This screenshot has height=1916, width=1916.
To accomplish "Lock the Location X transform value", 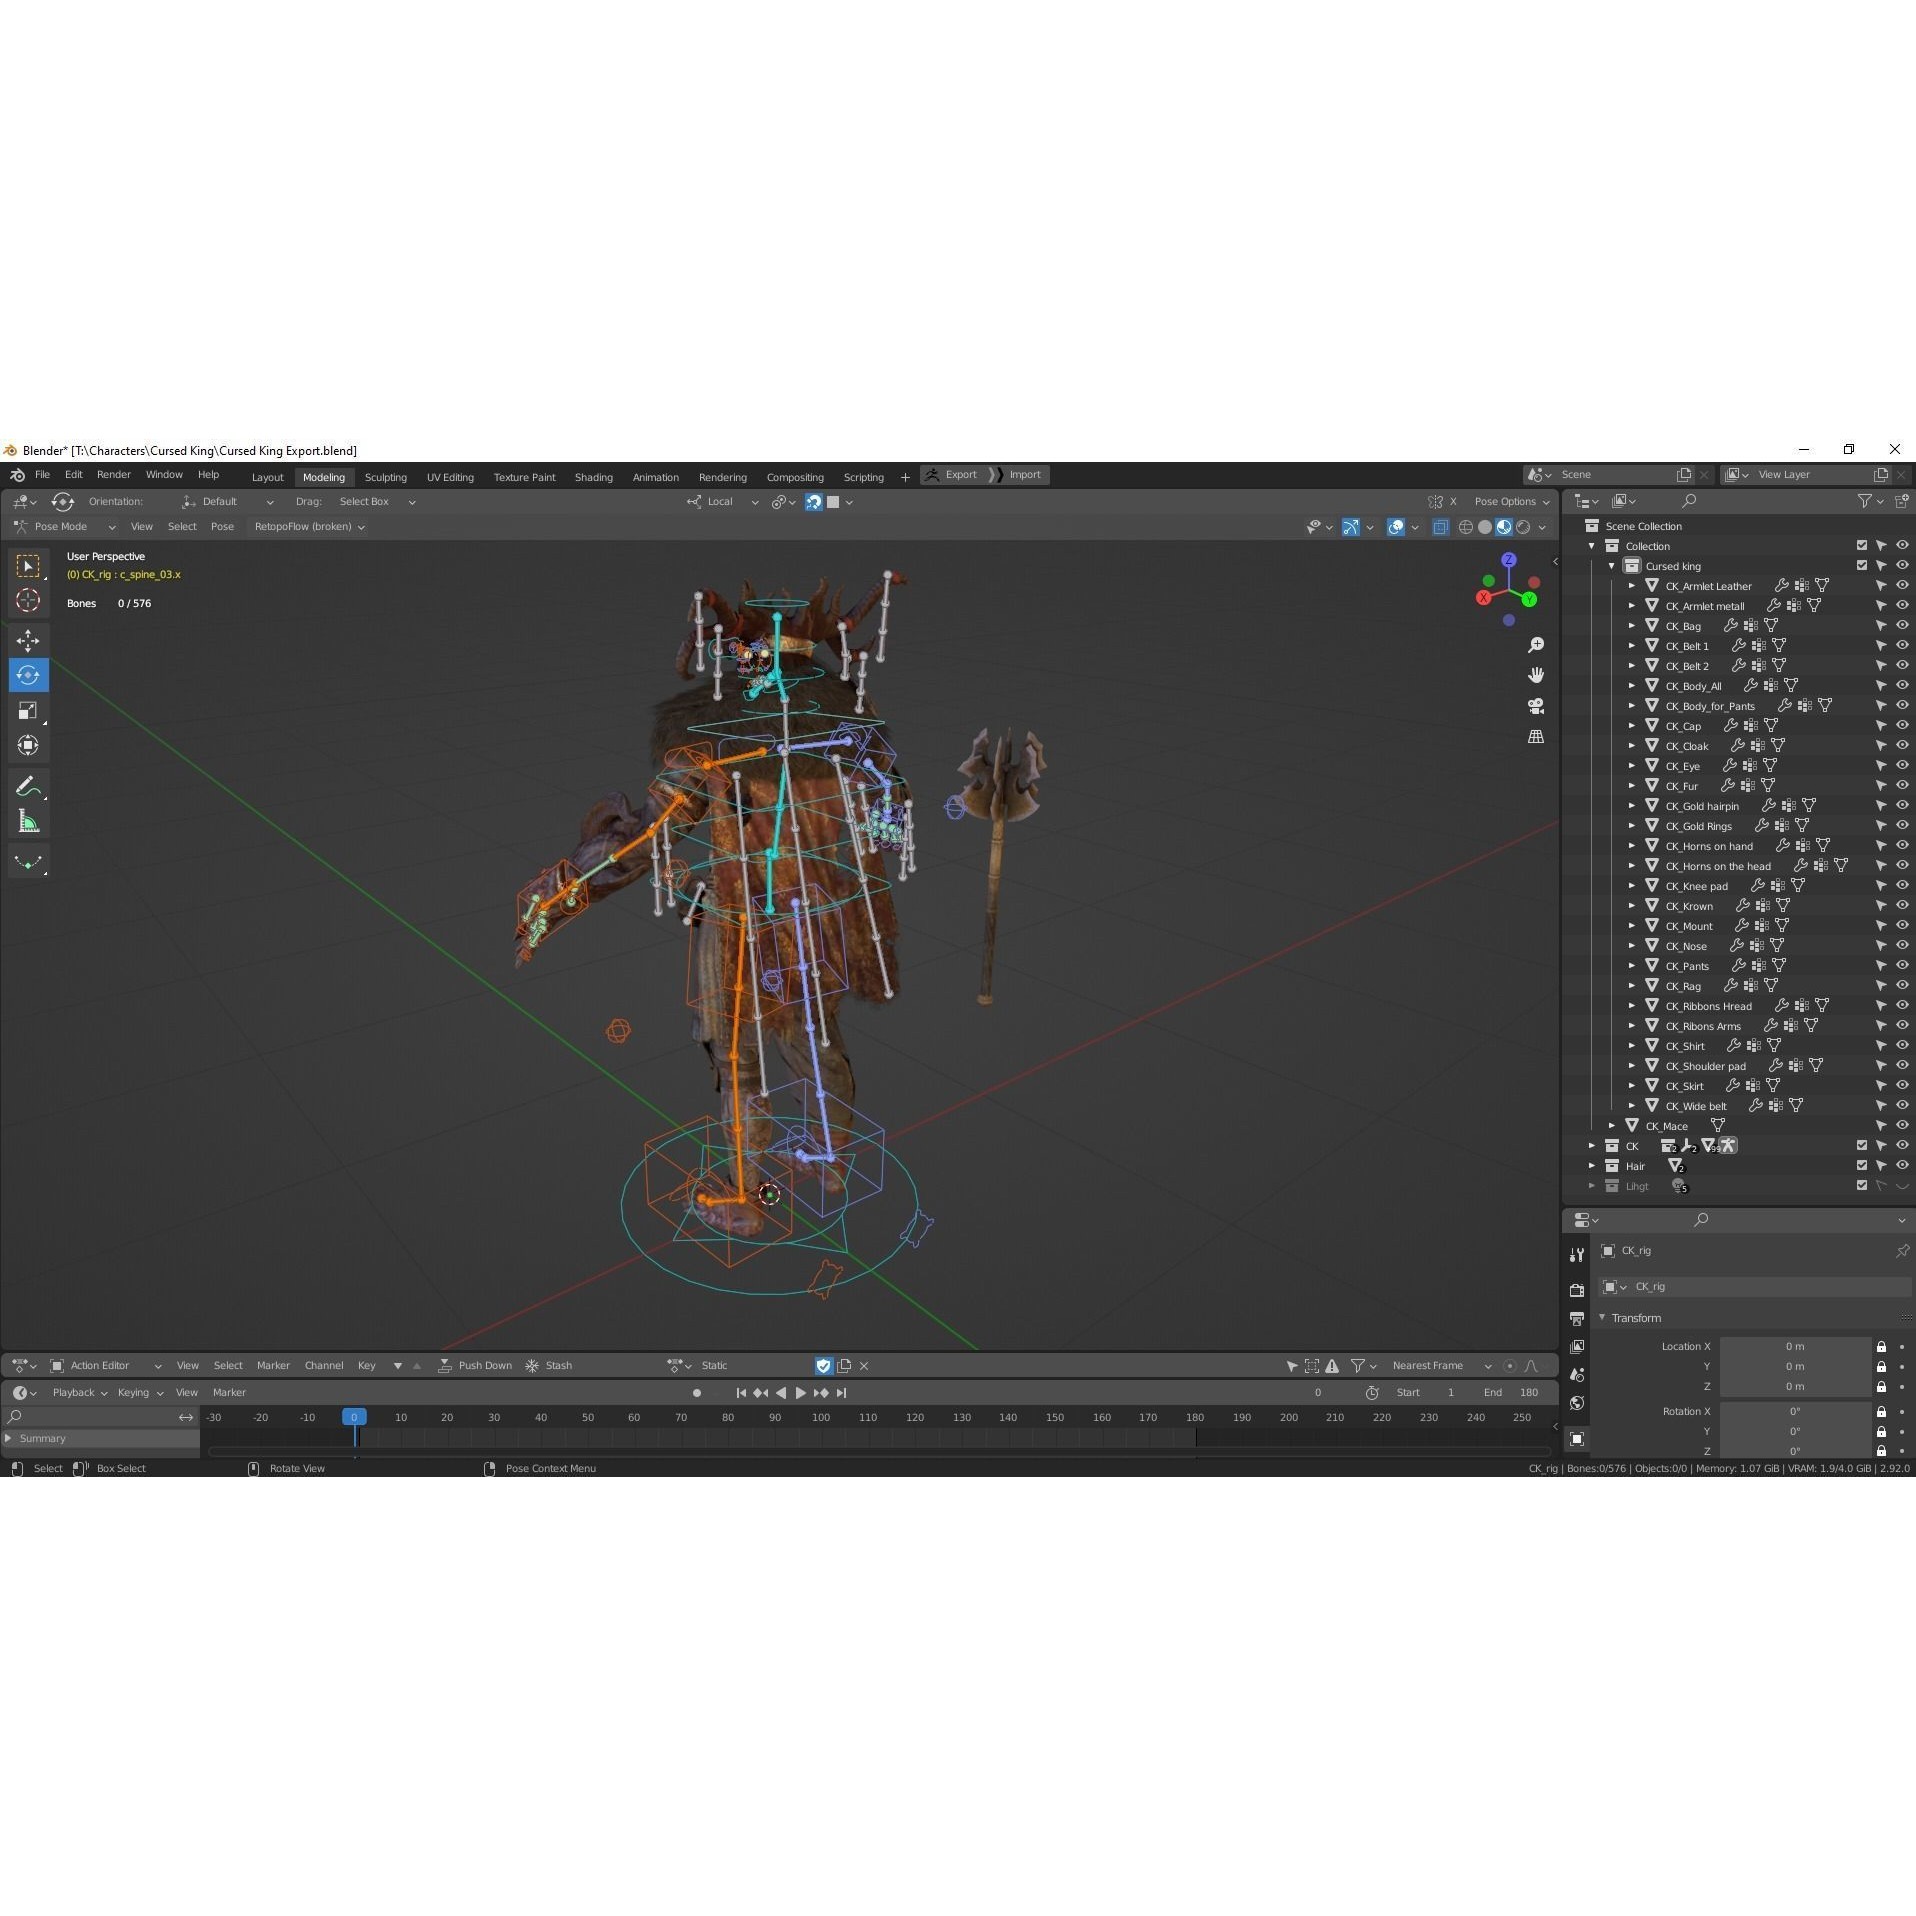I will tap(1881, 1346).
